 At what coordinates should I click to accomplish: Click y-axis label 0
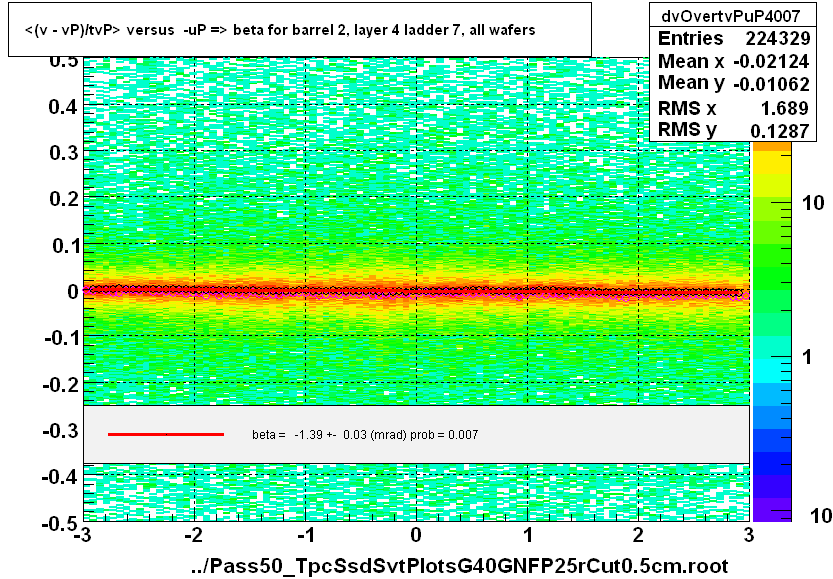[73, 291]
